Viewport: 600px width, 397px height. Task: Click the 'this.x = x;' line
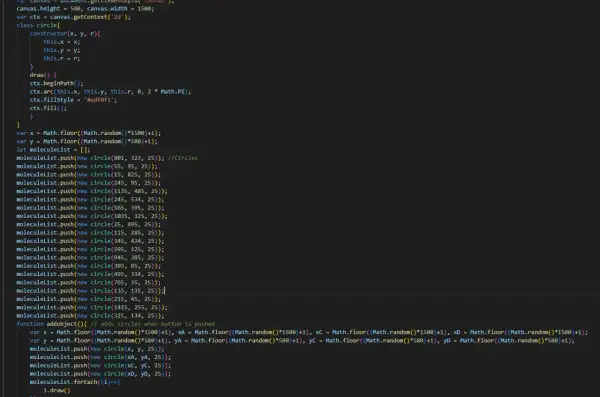(62, 42)
